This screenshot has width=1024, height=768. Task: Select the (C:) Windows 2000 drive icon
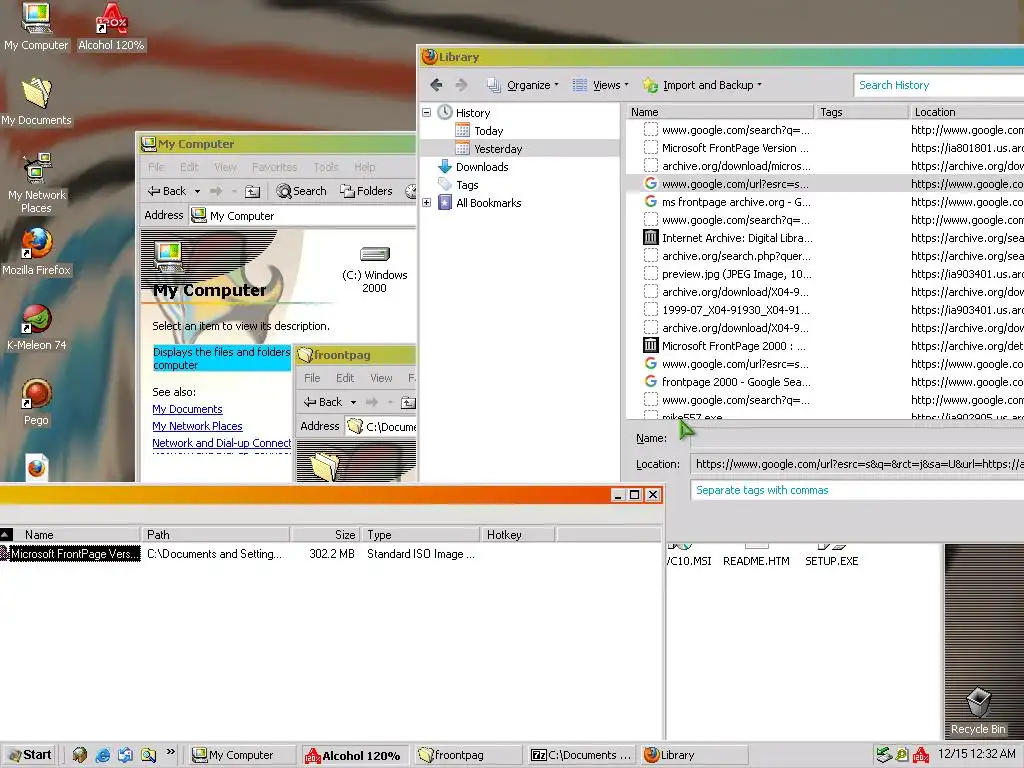click(x=374, y=270)
